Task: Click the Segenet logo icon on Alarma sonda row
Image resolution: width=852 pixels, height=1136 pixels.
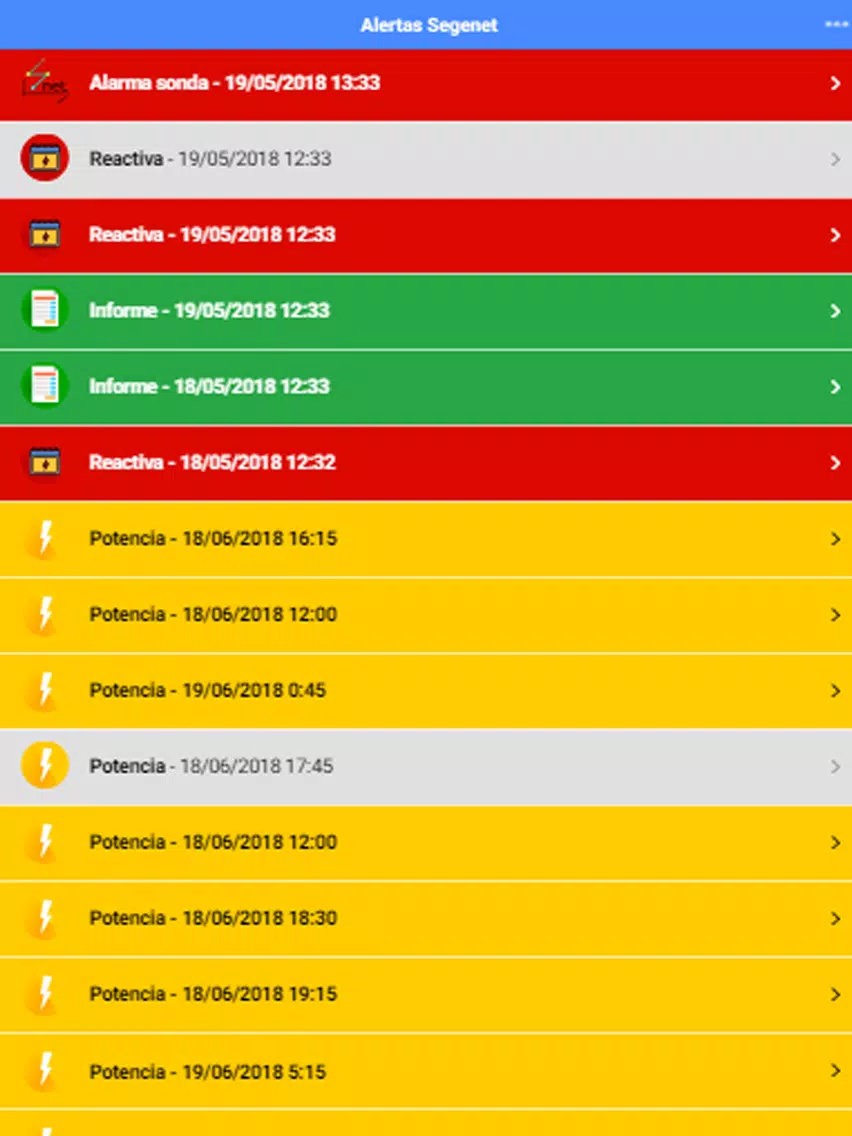Action: click(45, 82)
